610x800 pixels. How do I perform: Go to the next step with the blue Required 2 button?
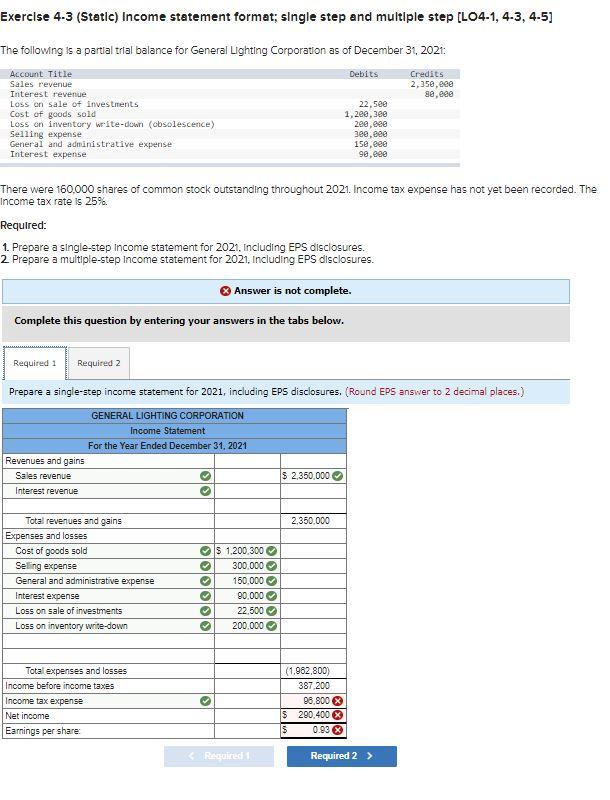(342, 756)
